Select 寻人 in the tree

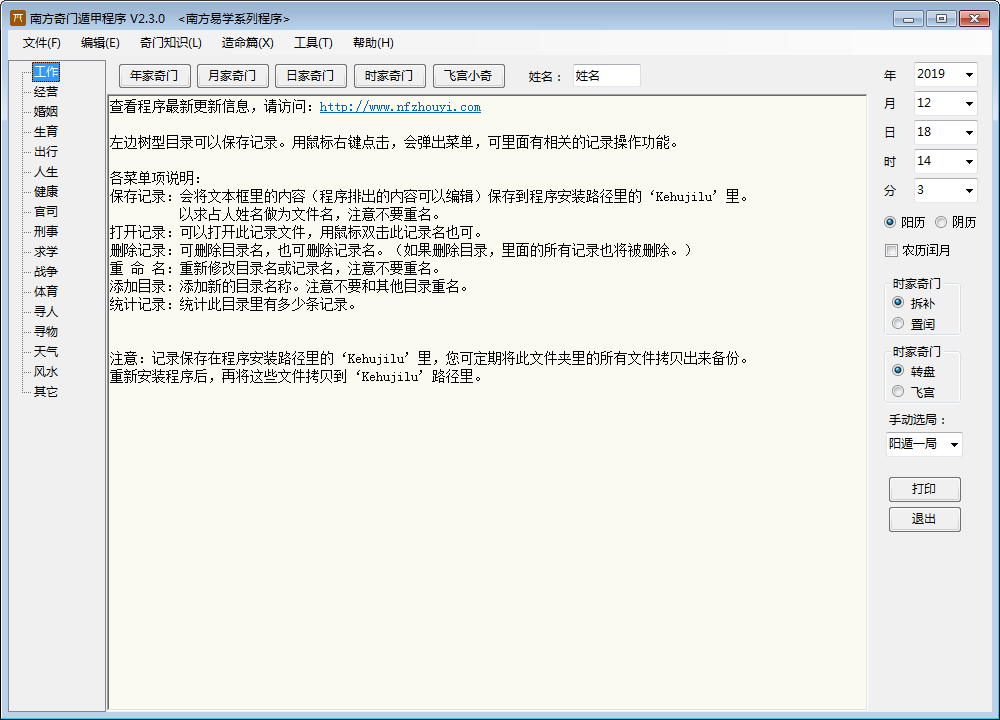46,312
